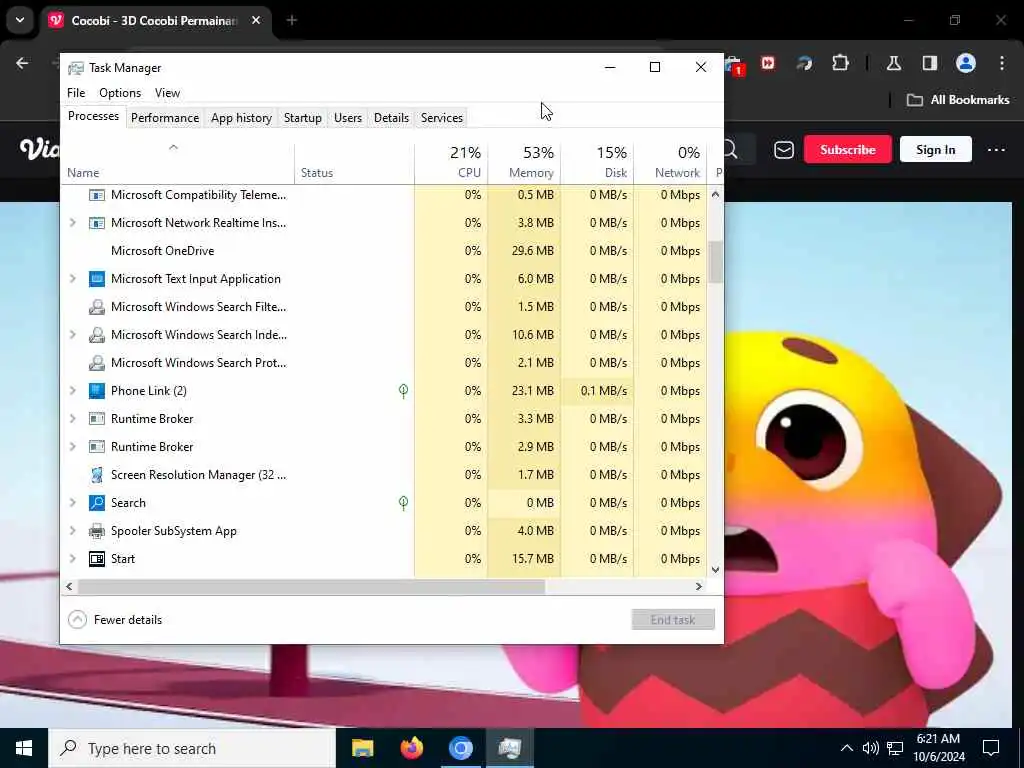
Task: Open Chrome extensions puzzle icon
Action: [840, 63]
